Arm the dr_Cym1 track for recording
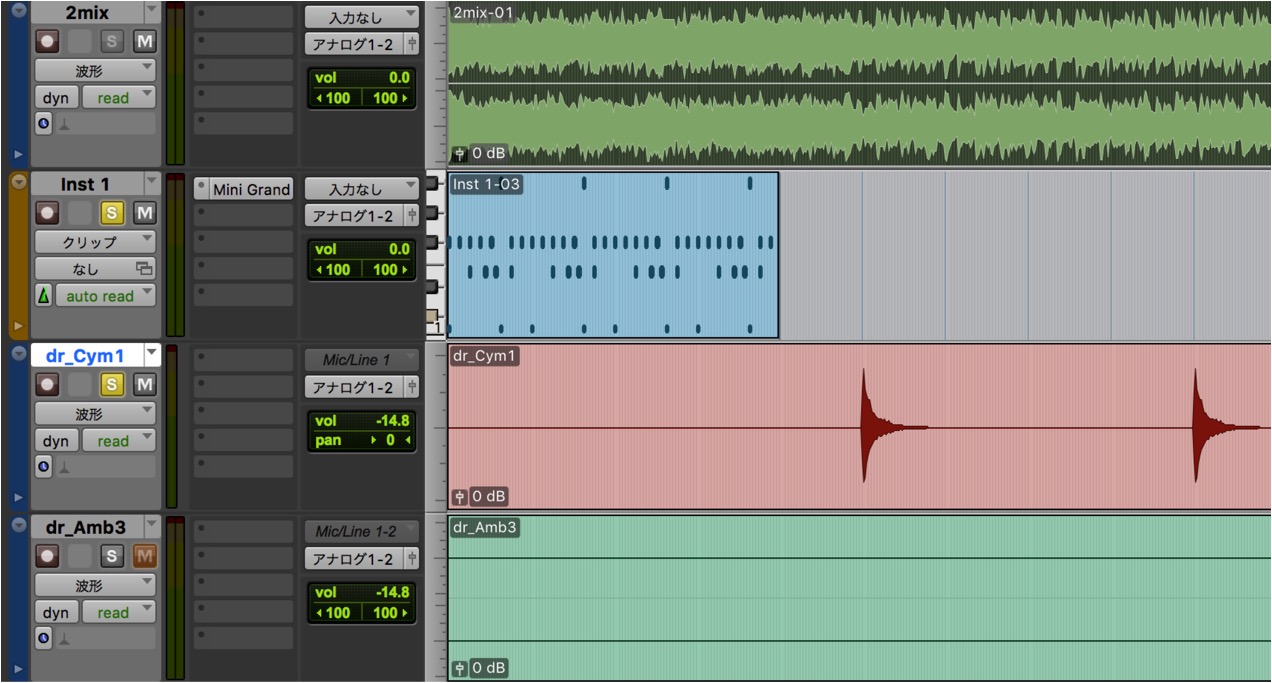This screenshot has width=1272, height=683. tap(47, 385)
